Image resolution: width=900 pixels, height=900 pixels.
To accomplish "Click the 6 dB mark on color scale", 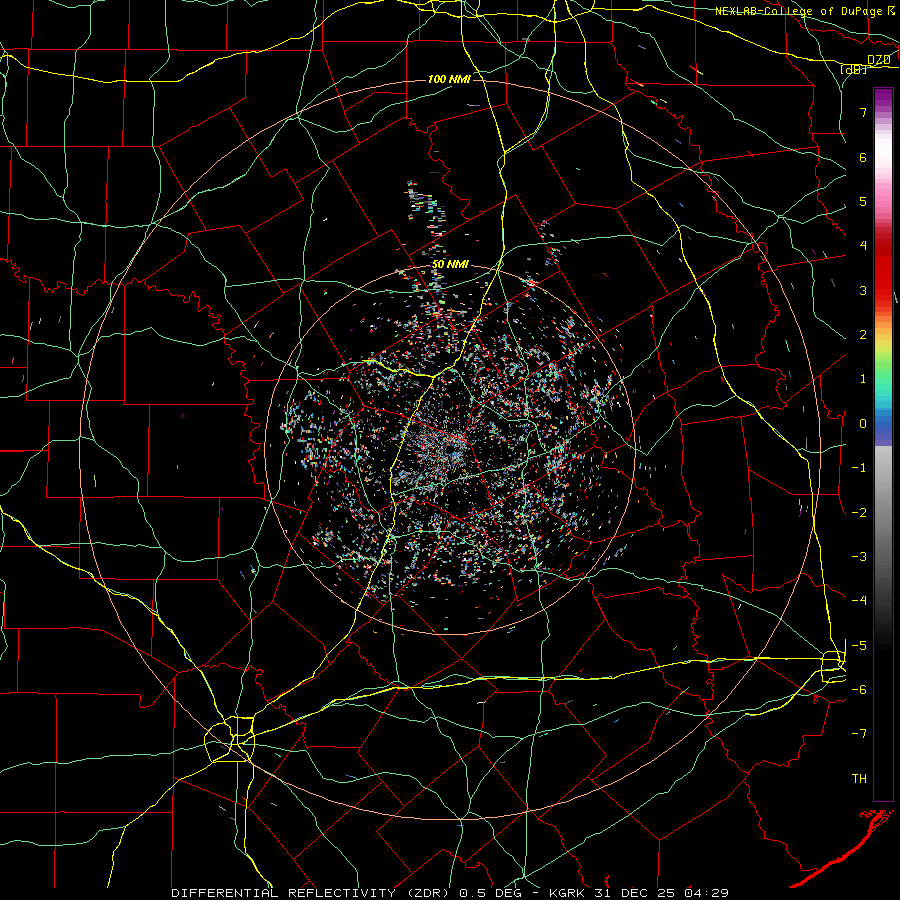I will click(x=863, y=157).
